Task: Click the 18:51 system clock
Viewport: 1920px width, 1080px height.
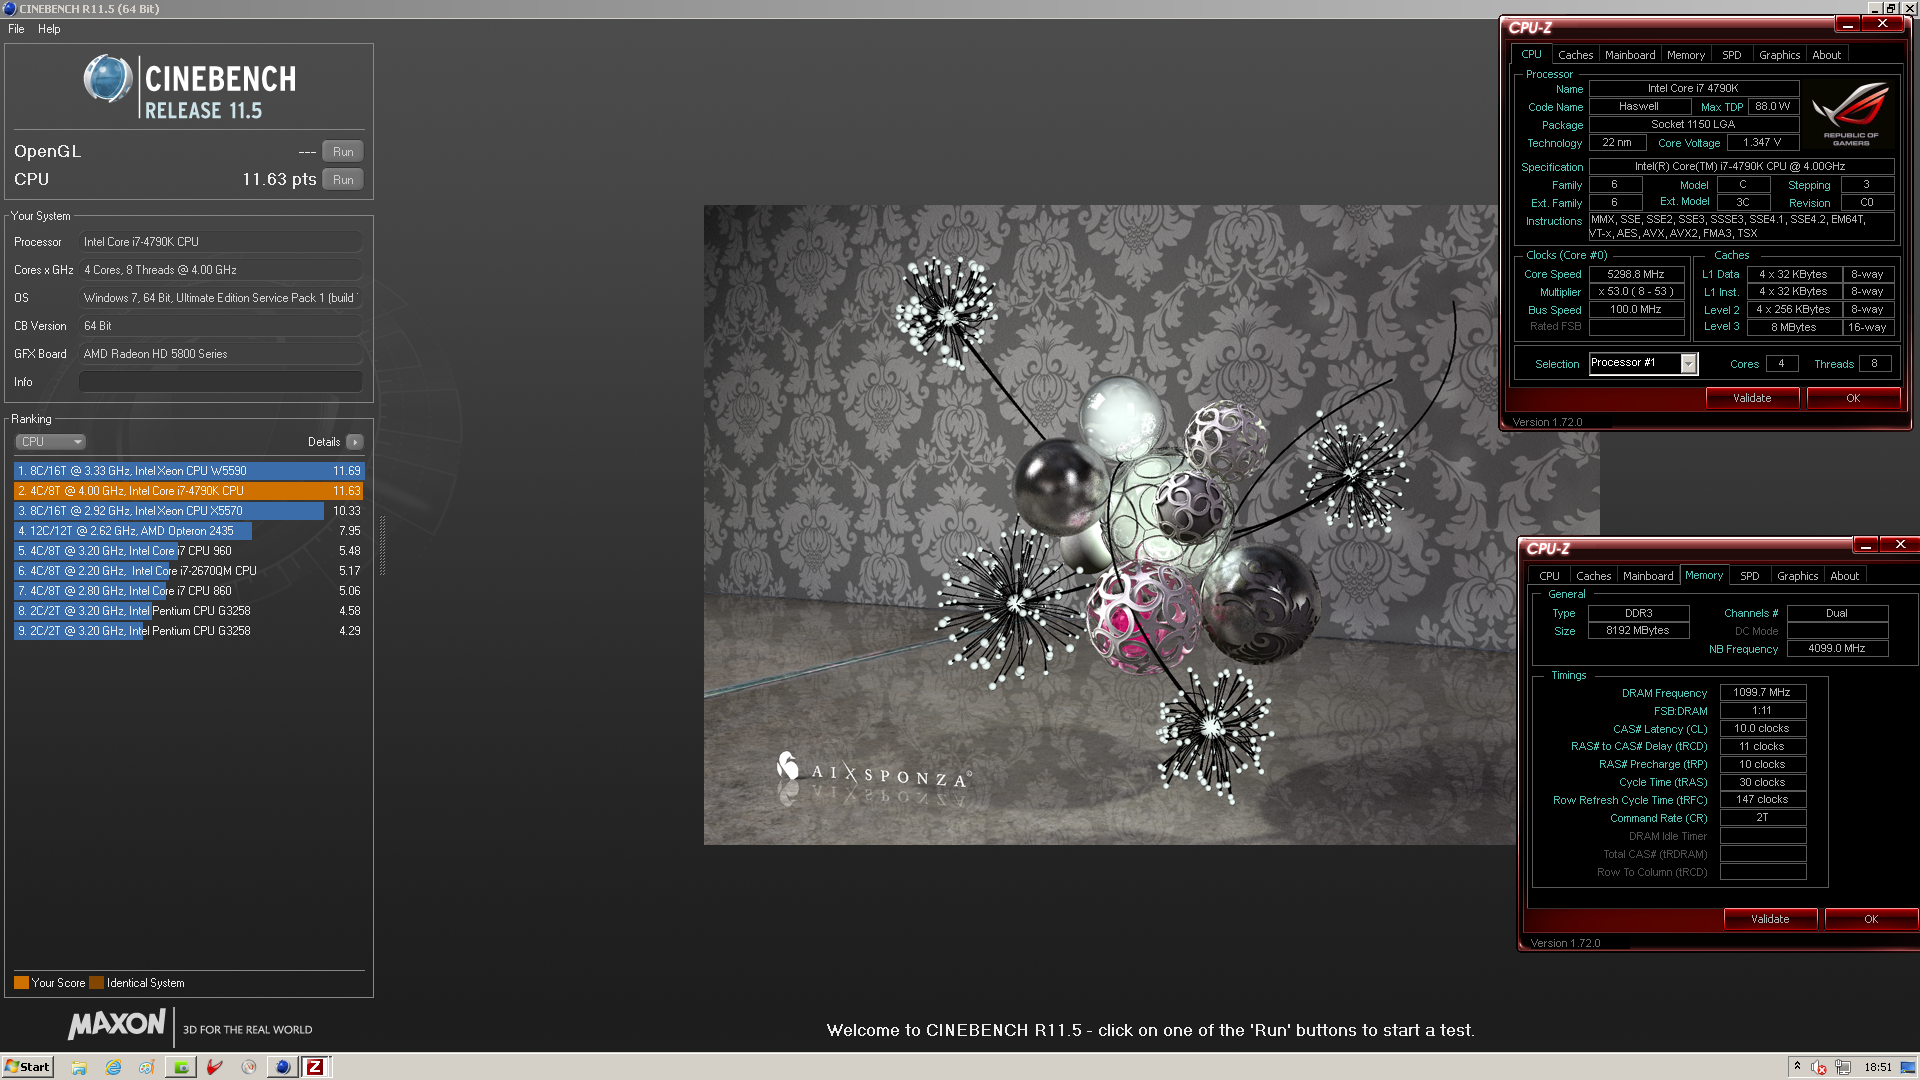Action: 1878,1067
